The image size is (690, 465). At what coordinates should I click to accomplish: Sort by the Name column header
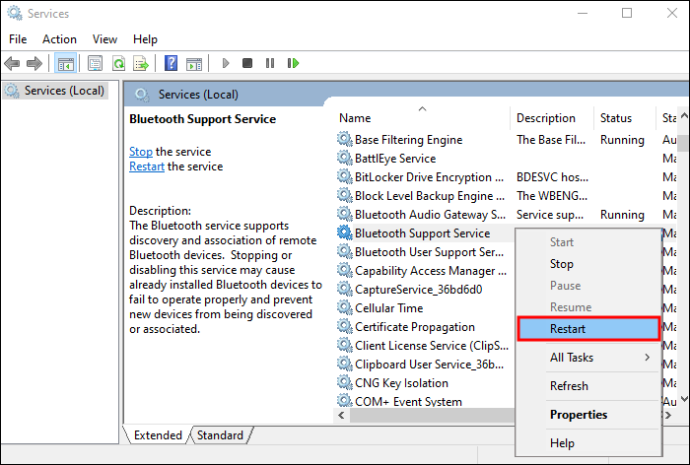coord(355,118)
